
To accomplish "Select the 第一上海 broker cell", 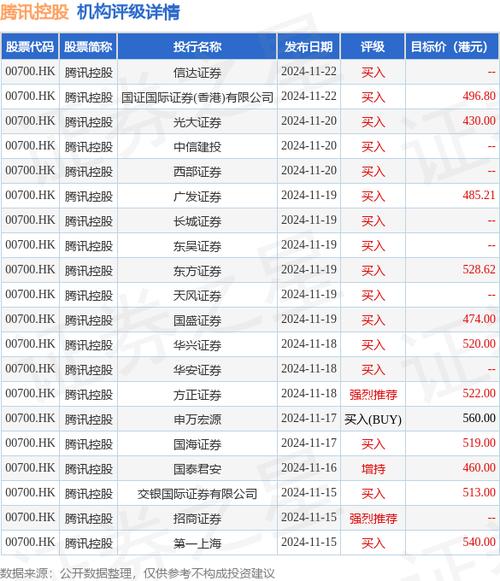I will click(197, 543).
